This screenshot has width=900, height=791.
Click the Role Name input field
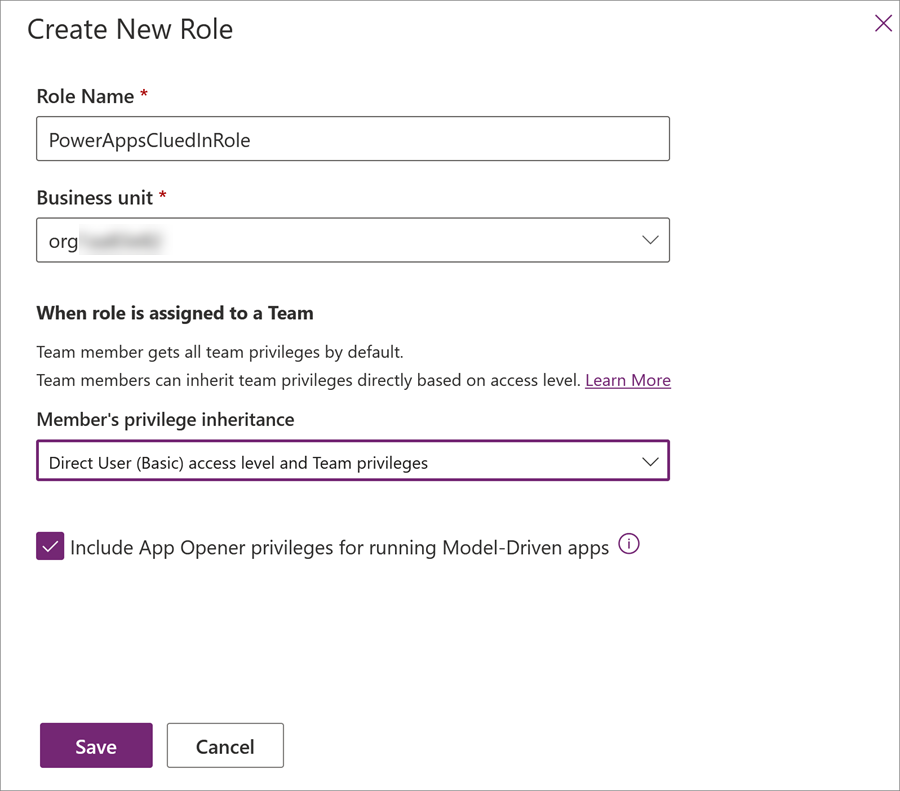point(352,139)
